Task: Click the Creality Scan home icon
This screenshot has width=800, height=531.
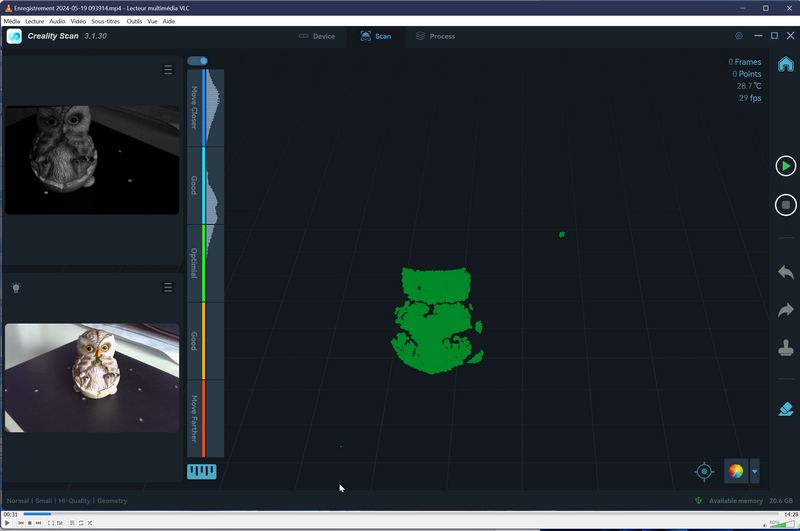Action: (786, 64)
